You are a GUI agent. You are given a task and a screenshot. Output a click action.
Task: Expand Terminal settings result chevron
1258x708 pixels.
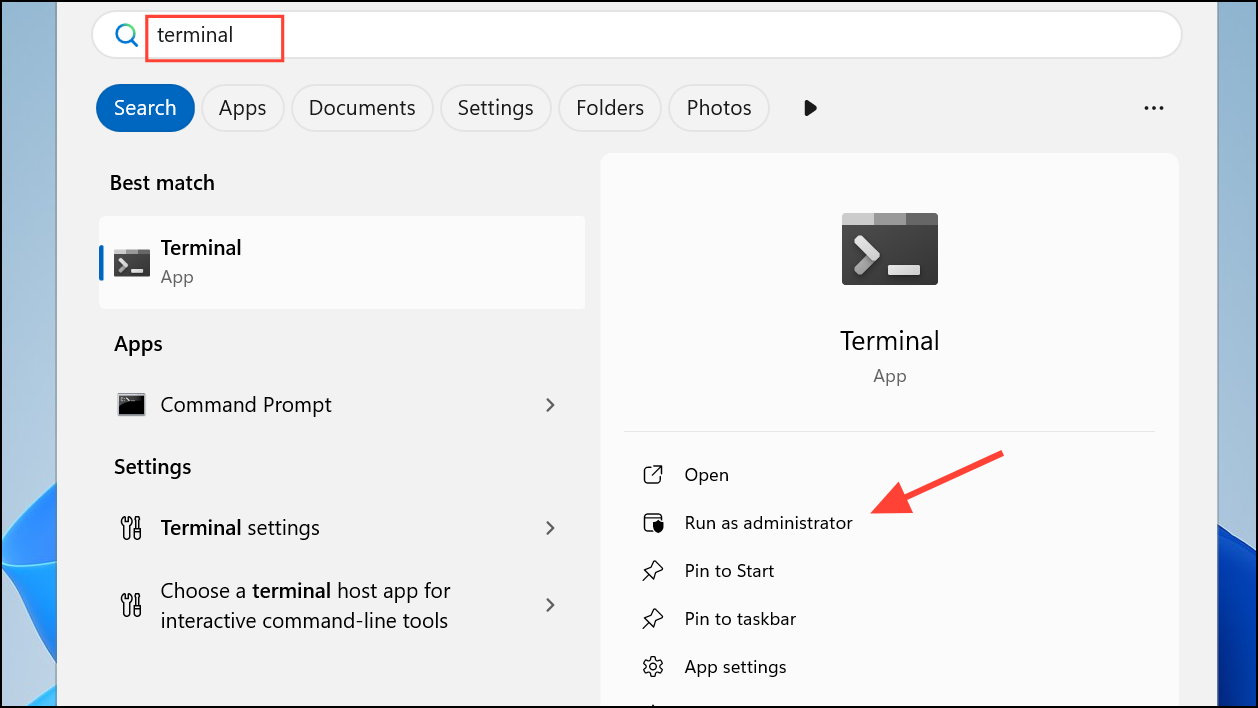tap(550, 528)
